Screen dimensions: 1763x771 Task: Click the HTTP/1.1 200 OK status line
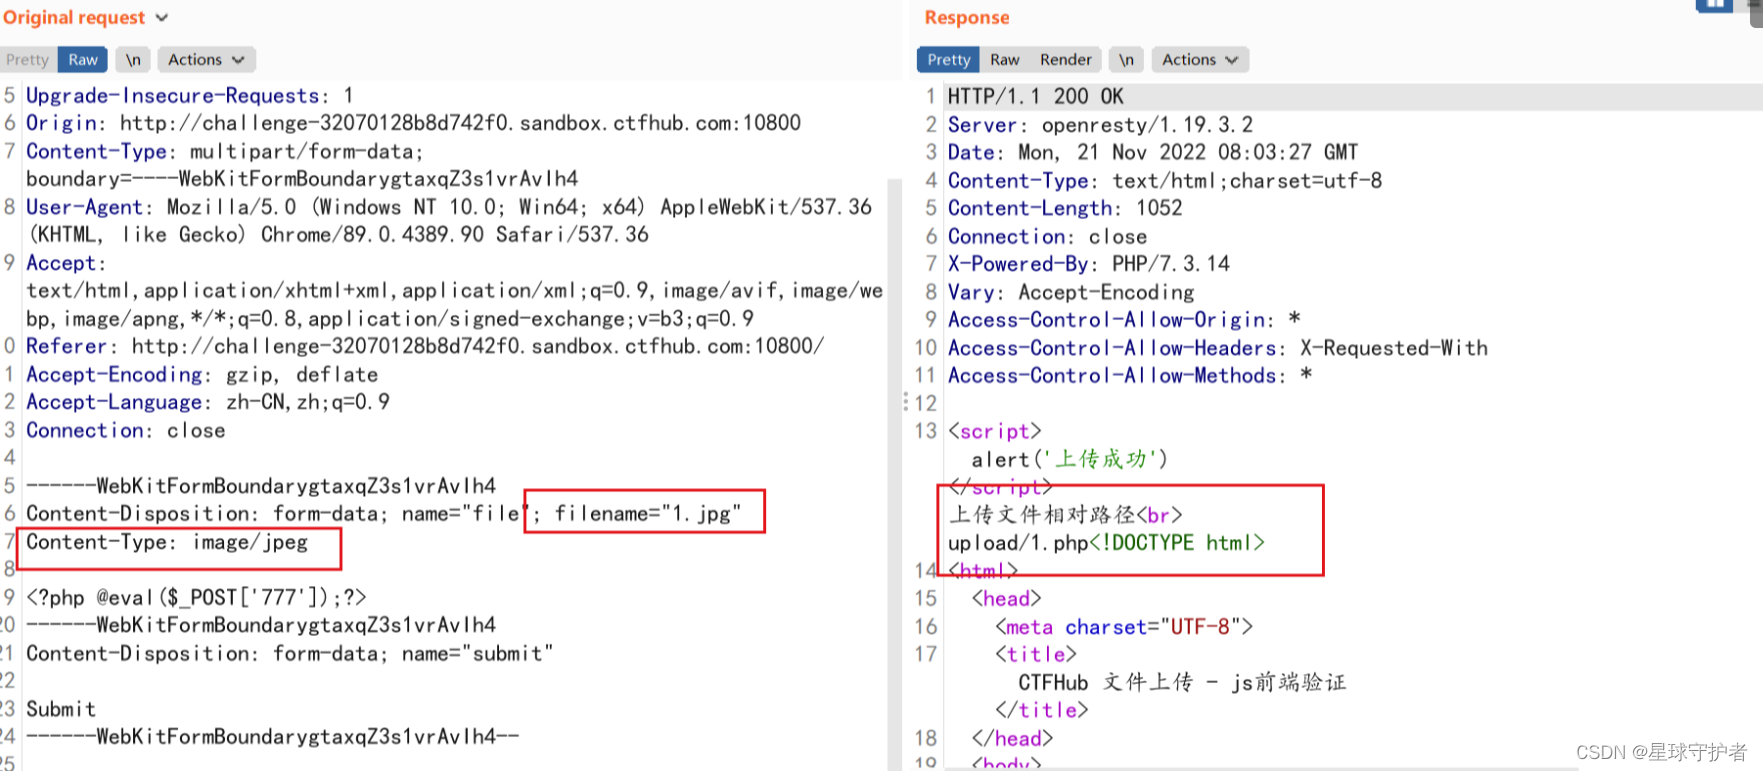point(1036,96)
